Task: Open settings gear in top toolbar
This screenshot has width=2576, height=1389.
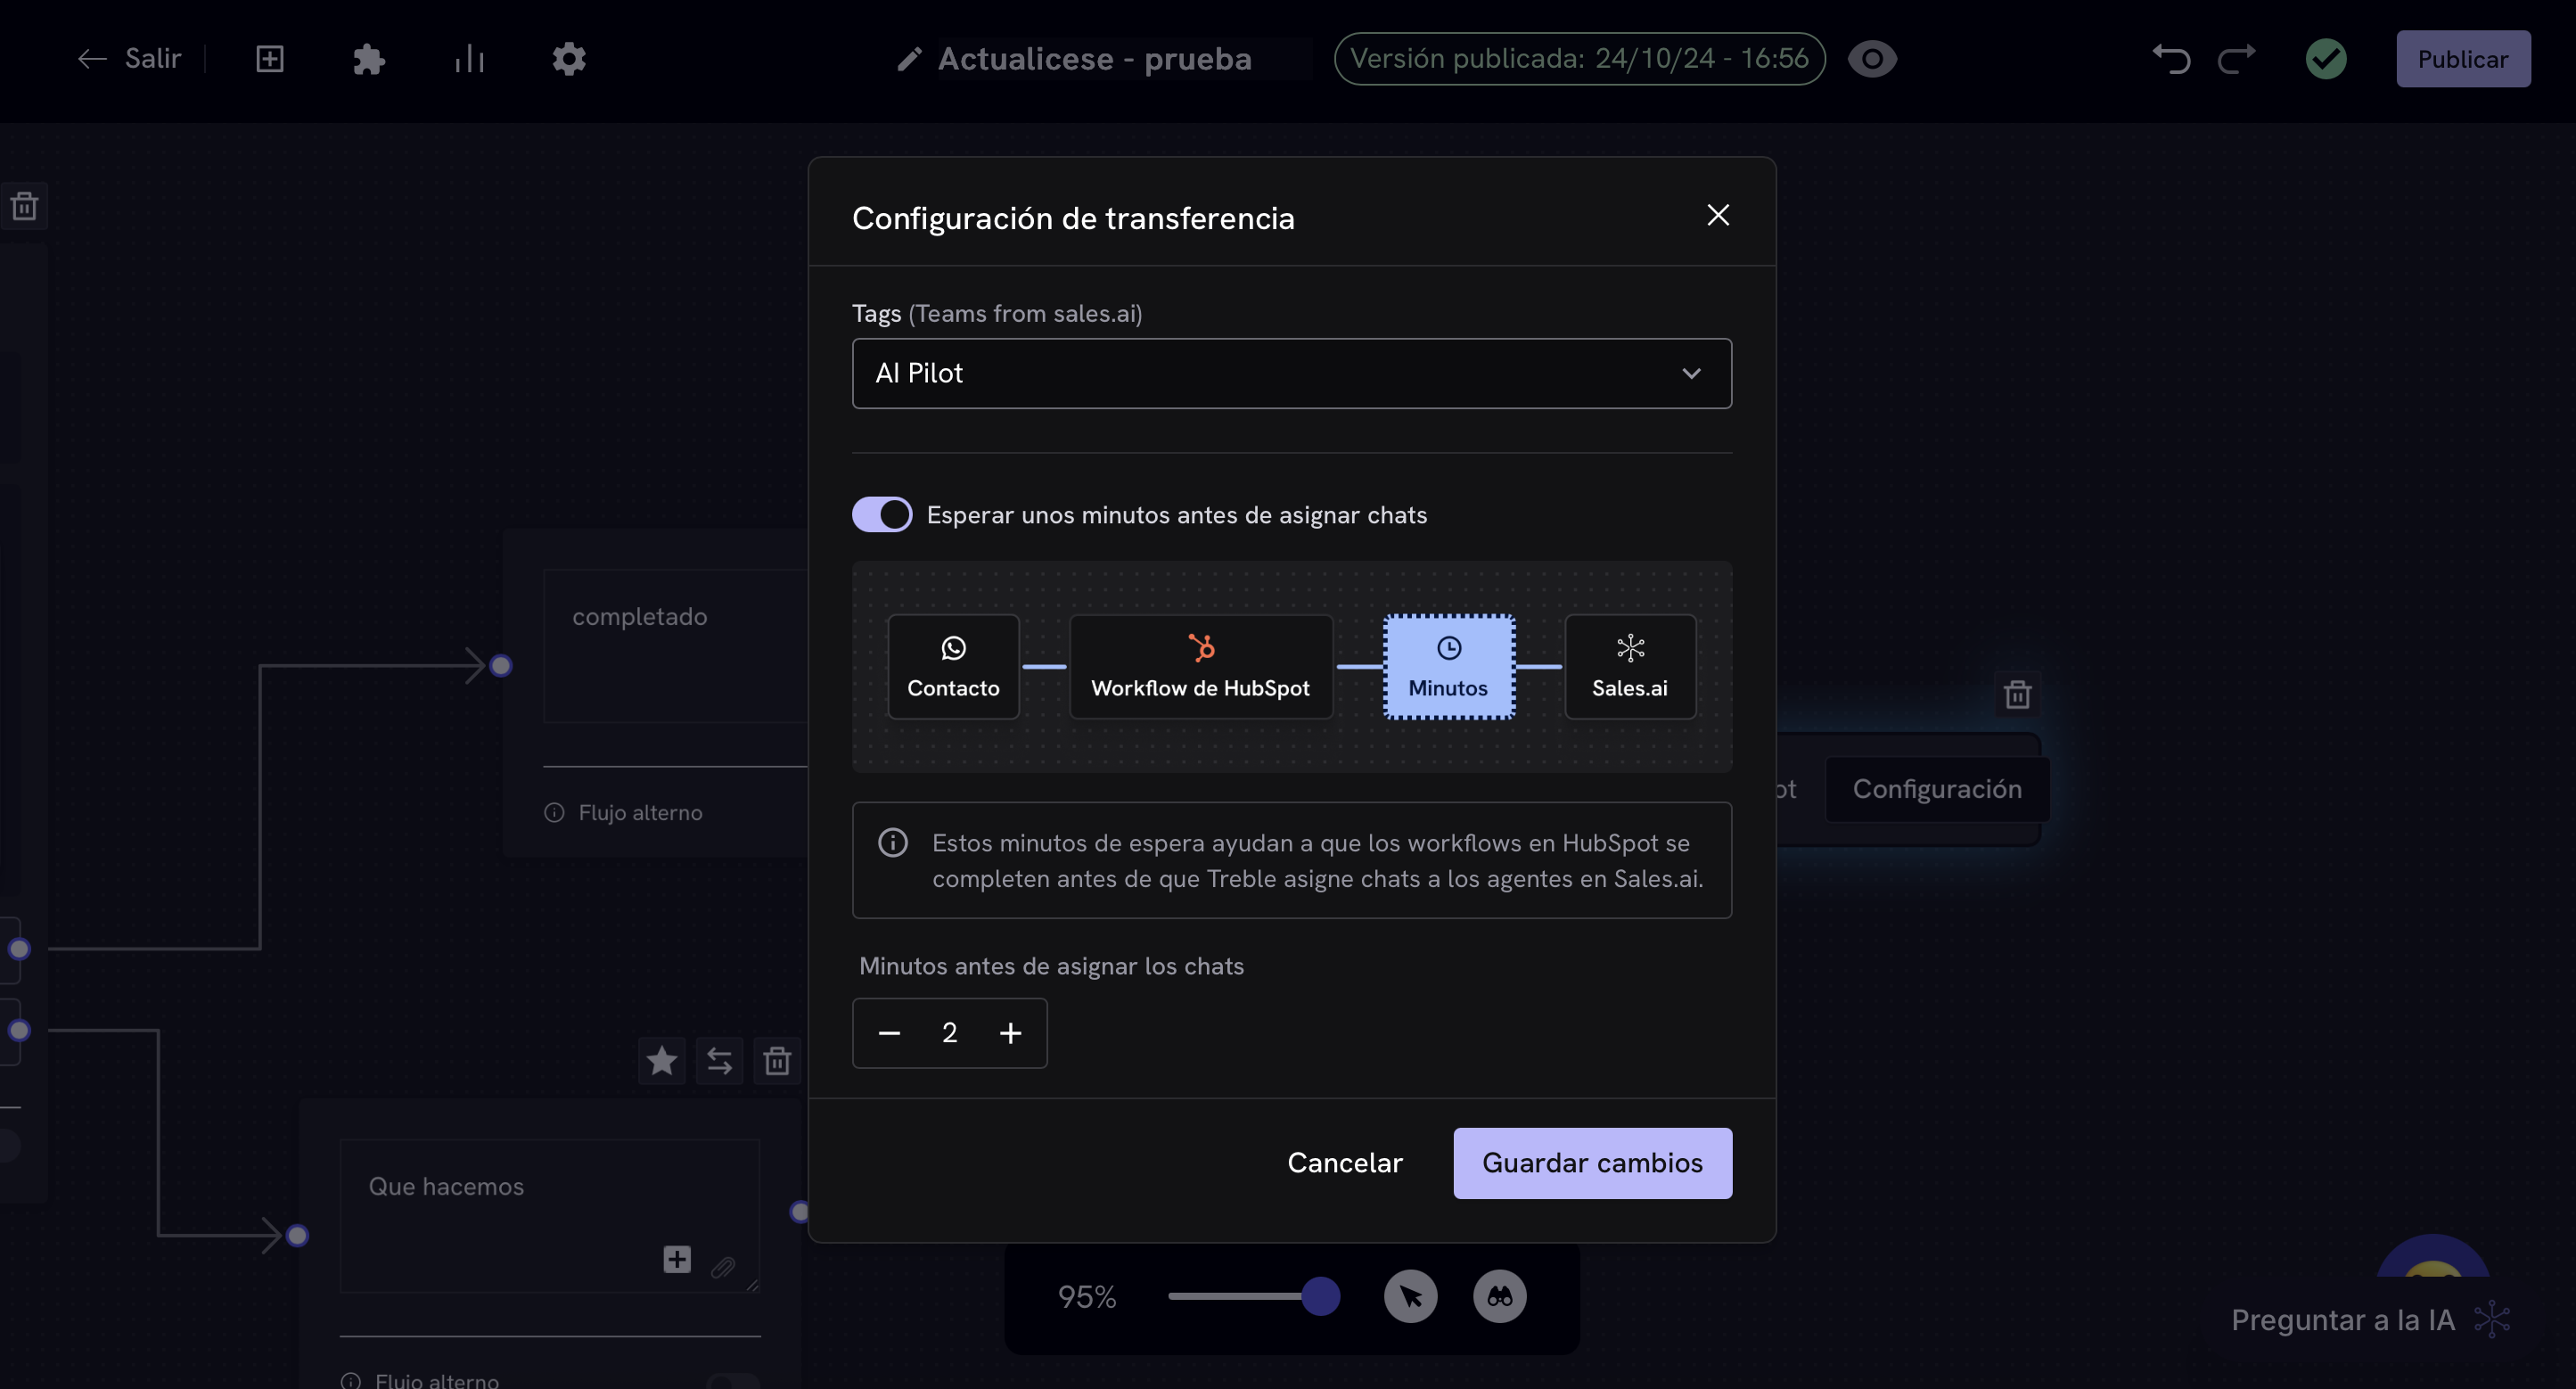Action: click(569, 59)
